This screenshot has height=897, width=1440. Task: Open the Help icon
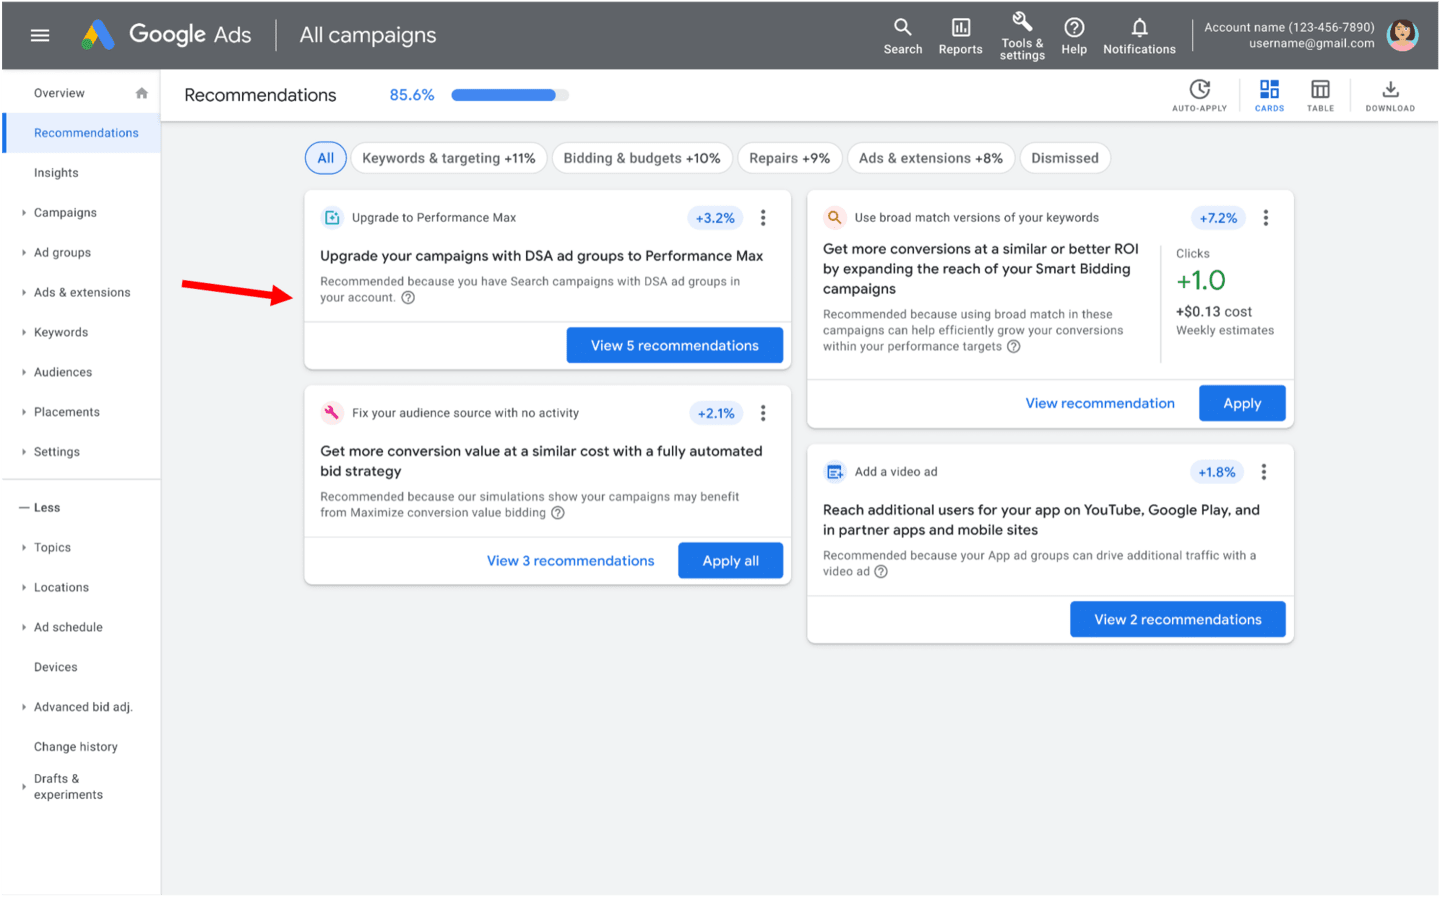pyautogui.click(x=1074, y=36)
